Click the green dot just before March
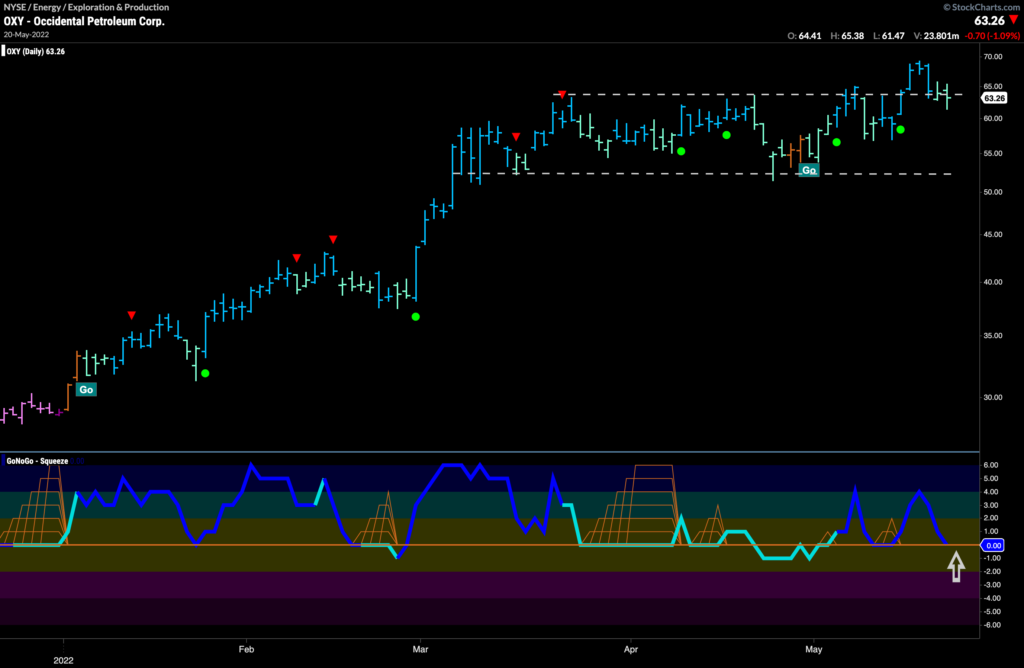This screenshot has height=668, width=1024. tap(415, 317)
